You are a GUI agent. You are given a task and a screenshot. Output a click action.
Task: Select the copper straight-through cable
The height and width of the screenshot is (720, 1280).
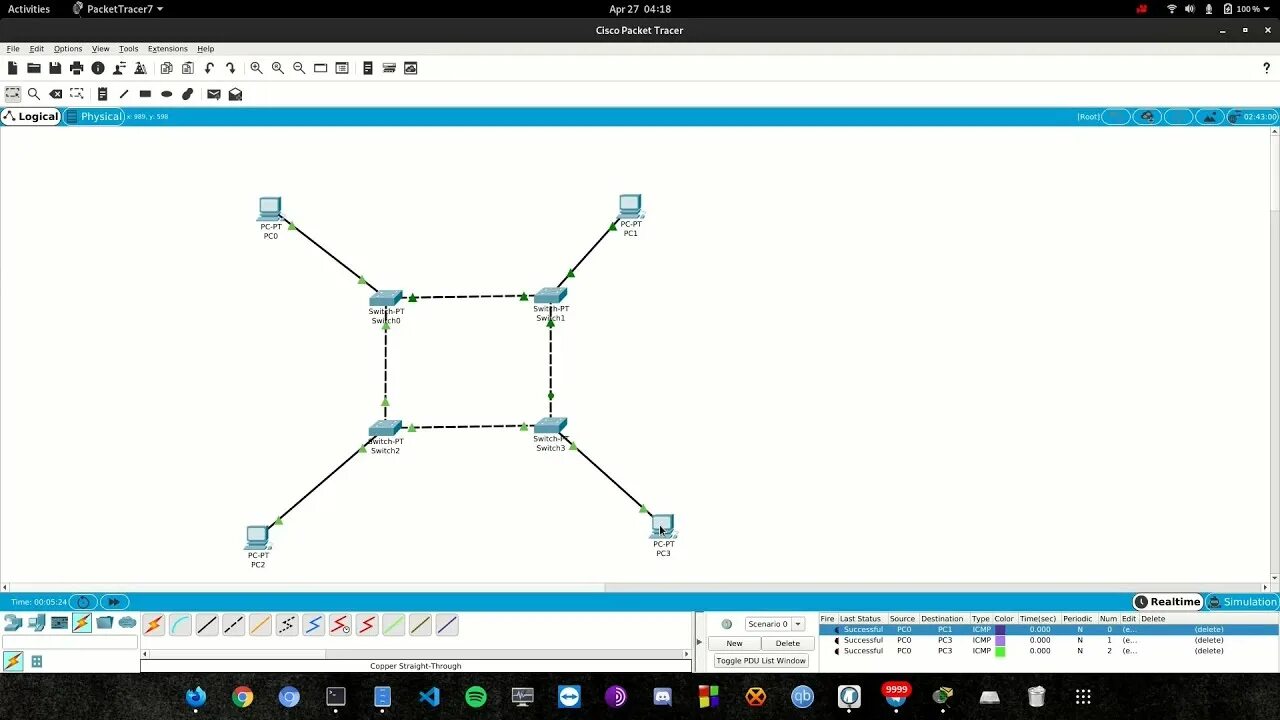(x=207, y=625)
